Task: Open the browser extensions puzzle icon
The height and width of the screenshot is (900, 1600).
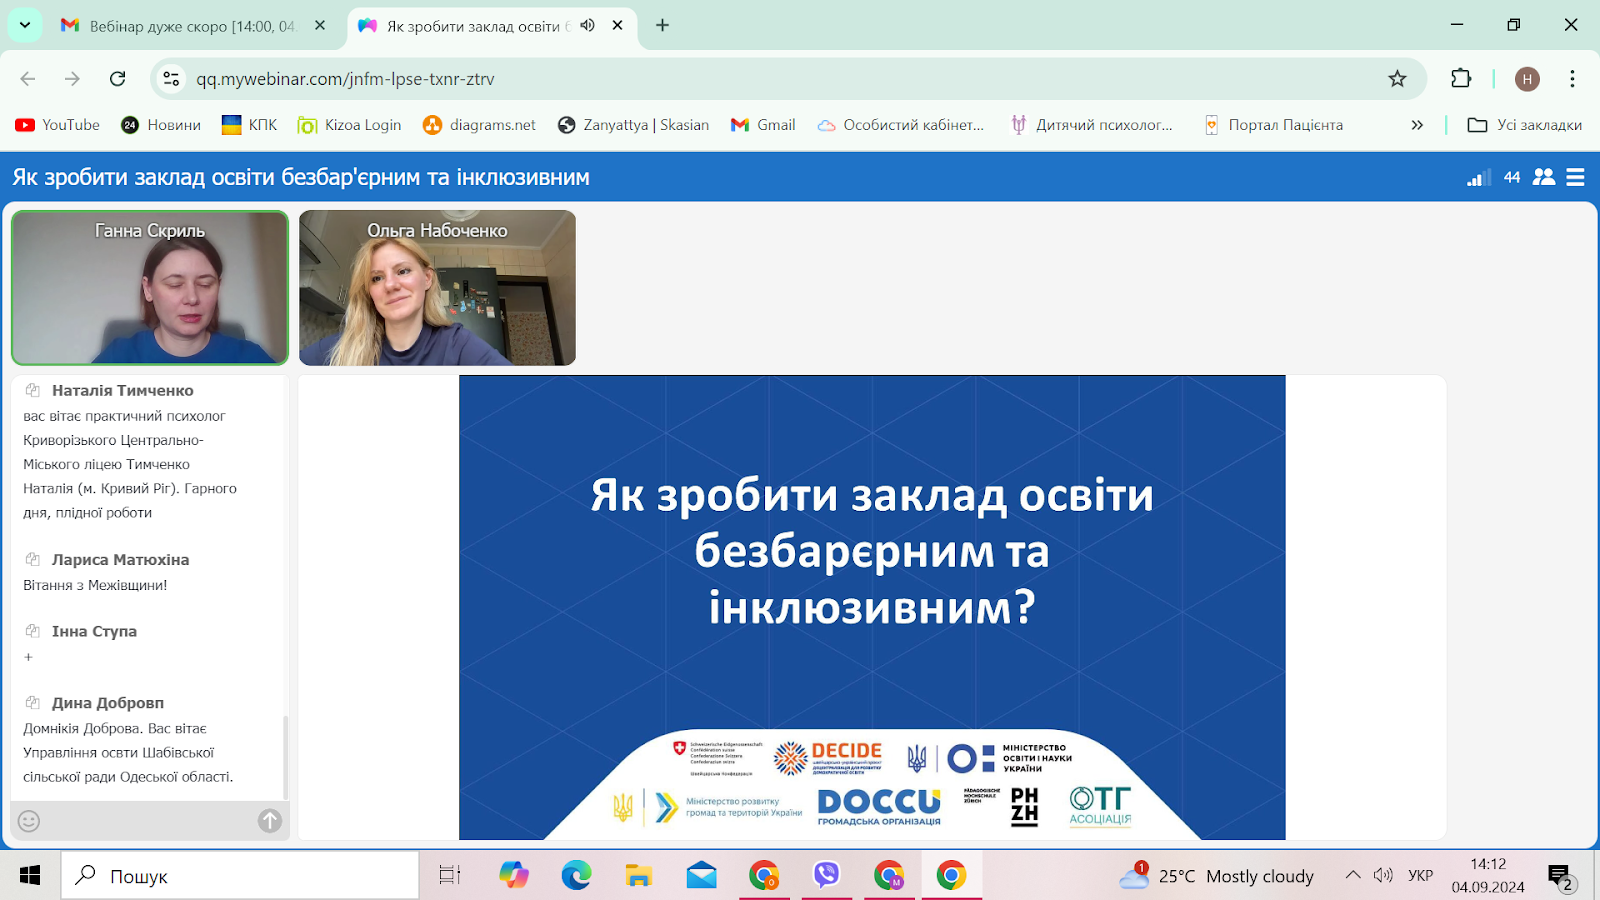Action: pyautogui.click(x=1461, y=79)
